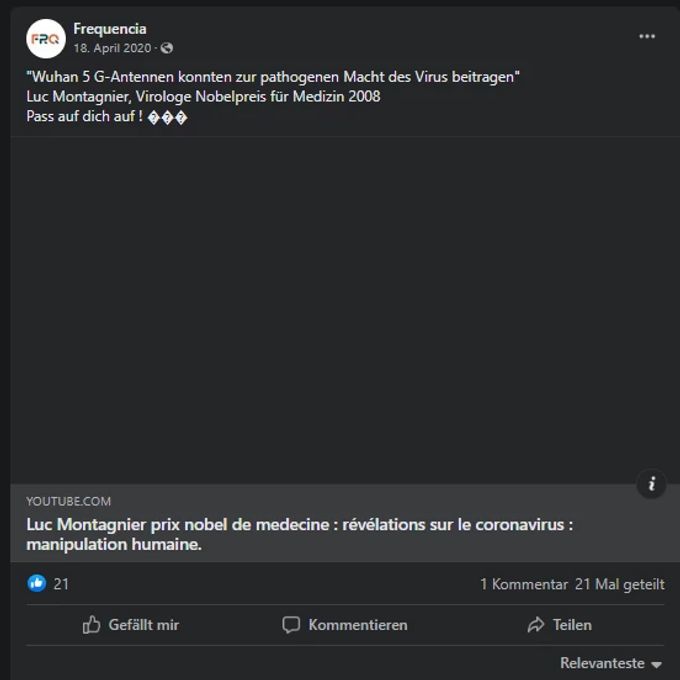Viewport: 680px width, 680px height.
Task: Click the YOUTUBE.COM source label
Action: point(69,501)
